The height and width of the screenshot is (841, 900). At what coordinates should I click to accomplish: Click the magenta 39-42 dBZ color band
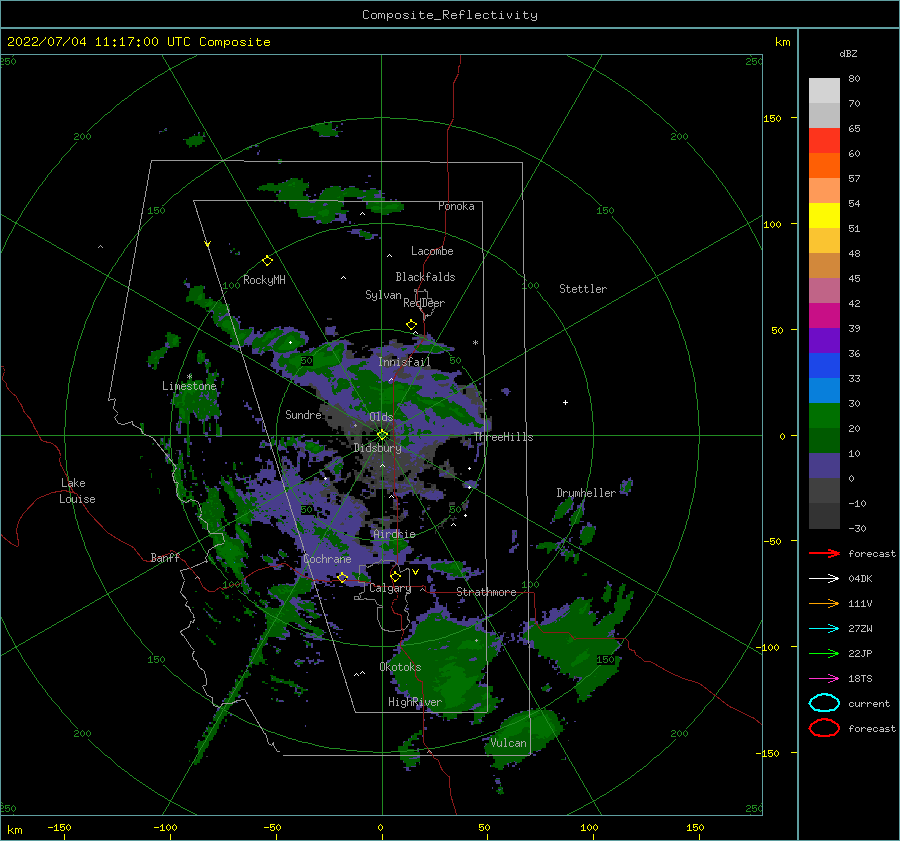coord(824,316)
